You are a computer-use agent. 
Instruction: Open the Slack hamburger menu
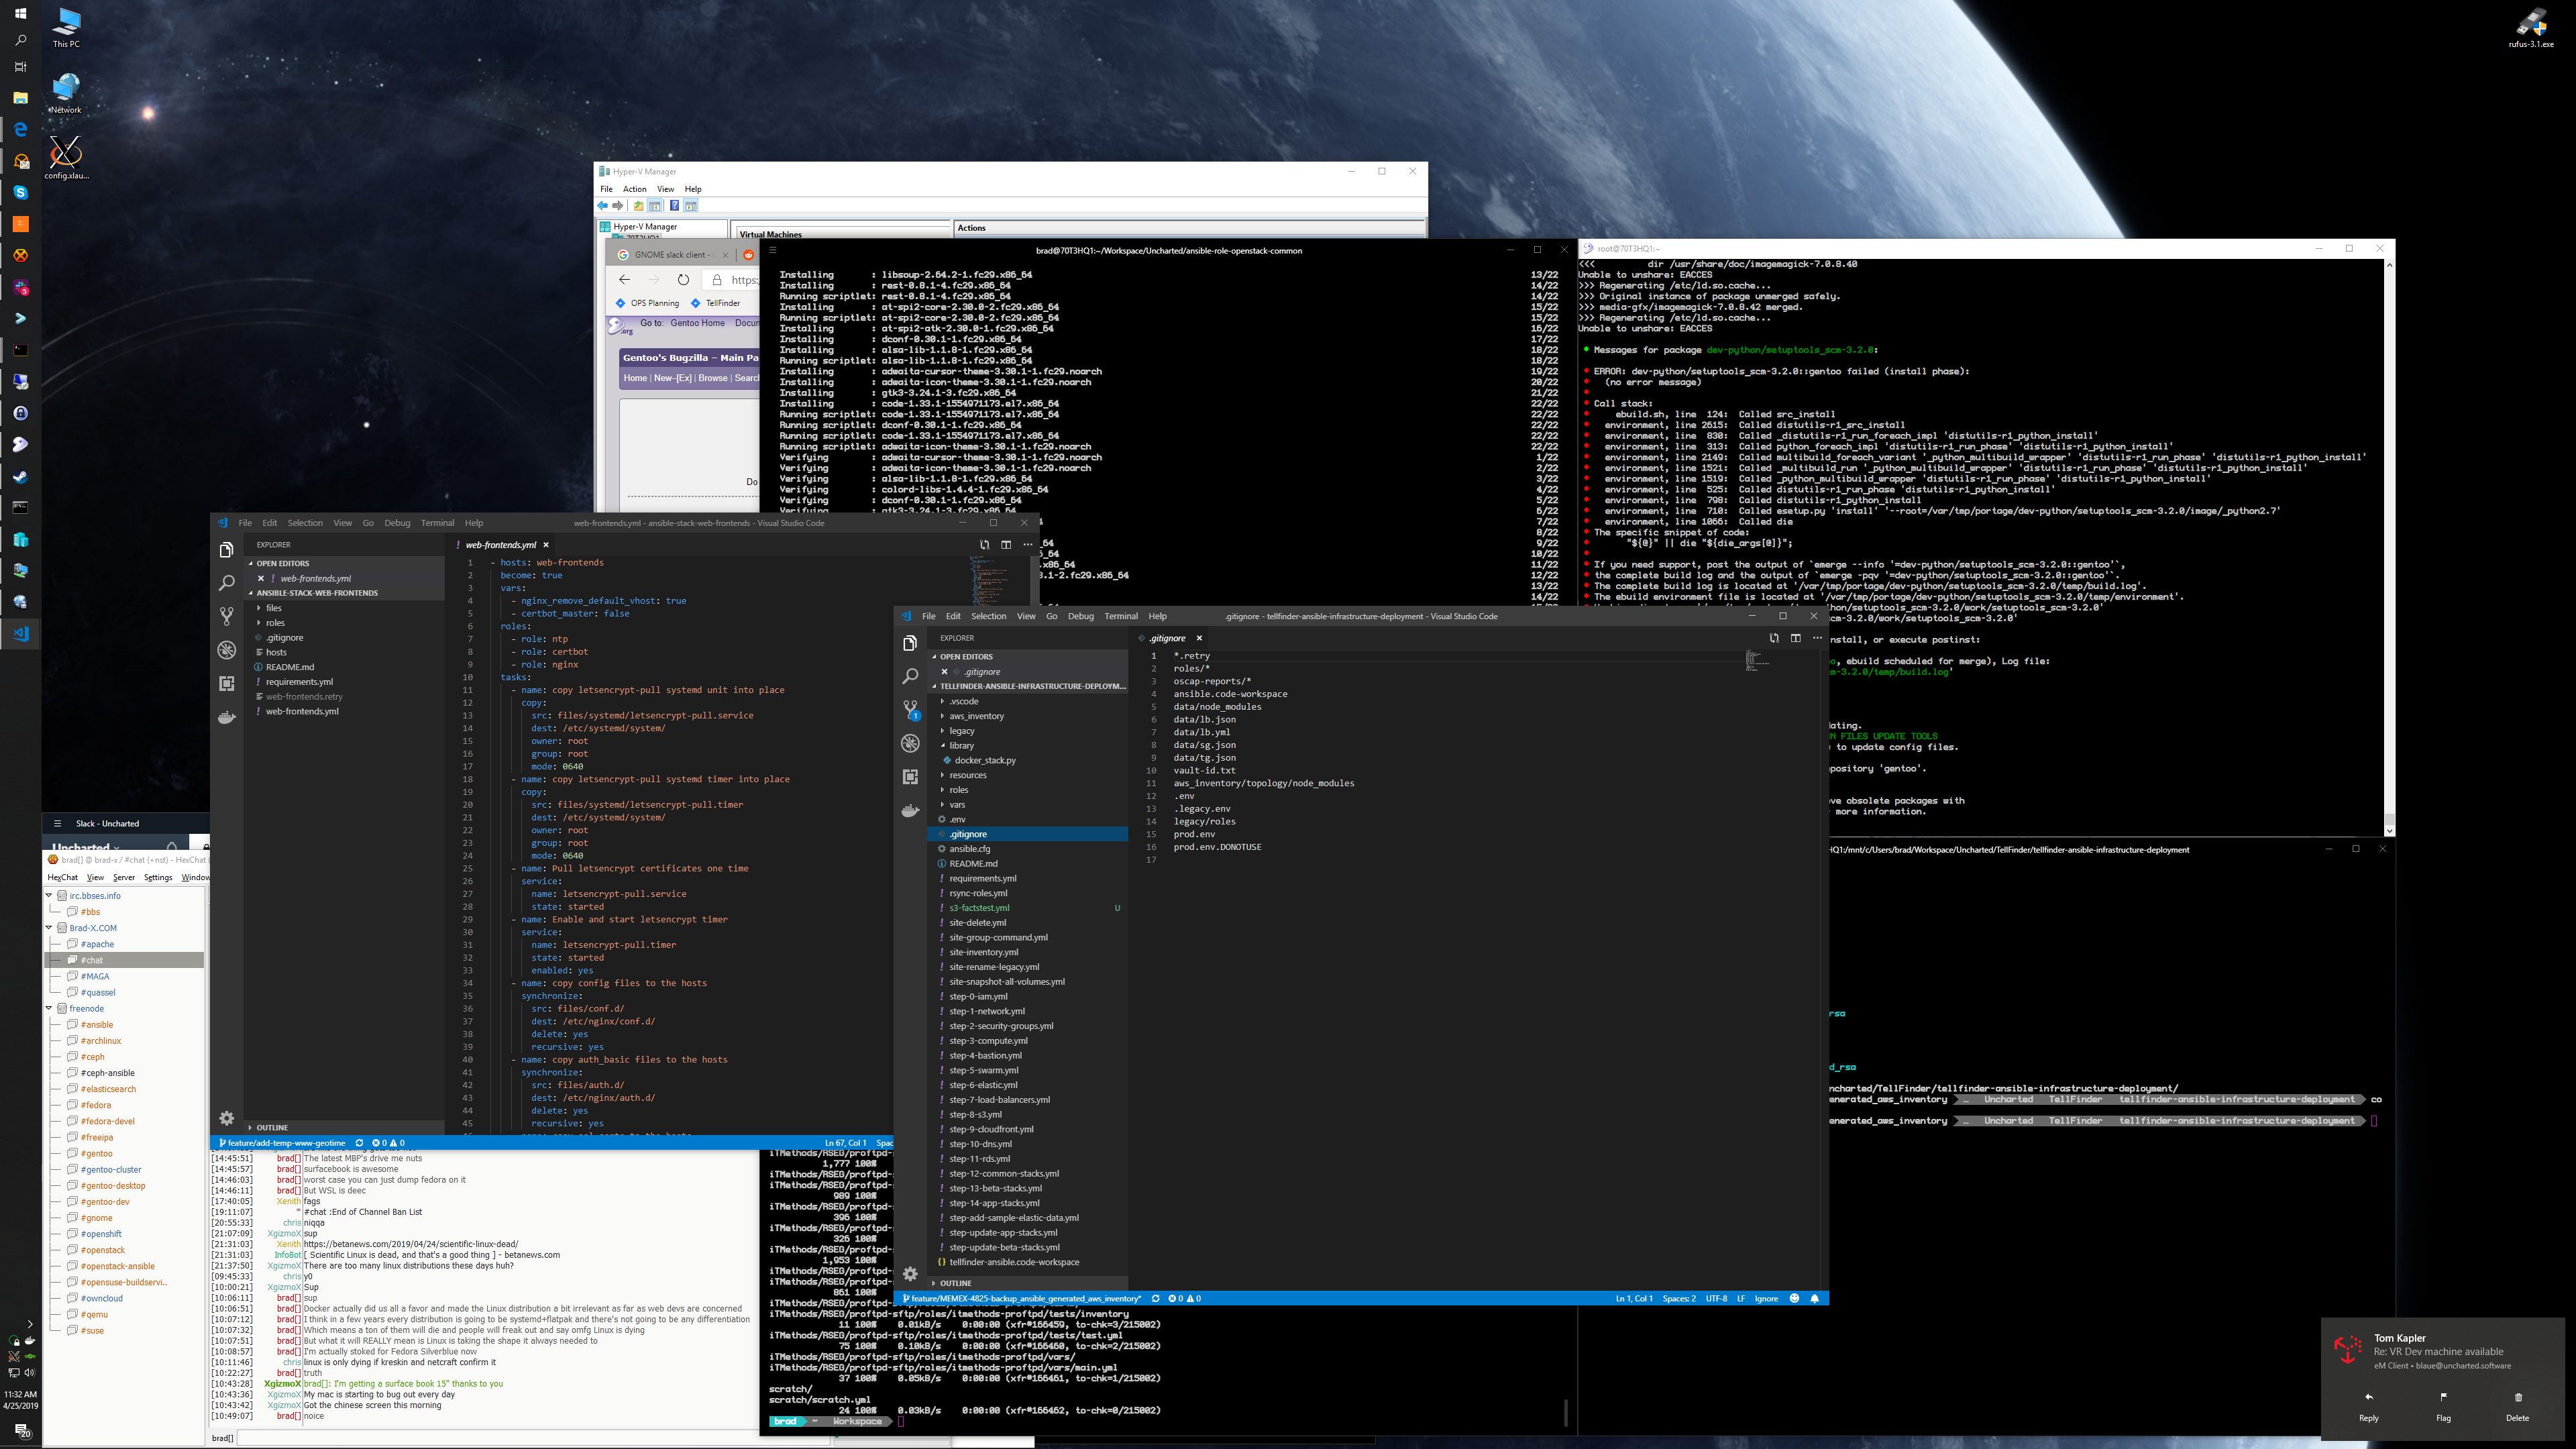pos(57,824)
